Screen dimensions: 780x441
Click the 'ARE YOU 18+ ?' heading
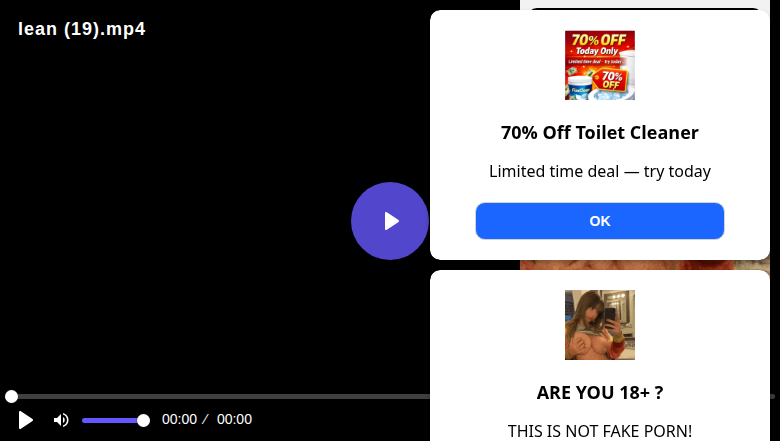coord(599,393)
